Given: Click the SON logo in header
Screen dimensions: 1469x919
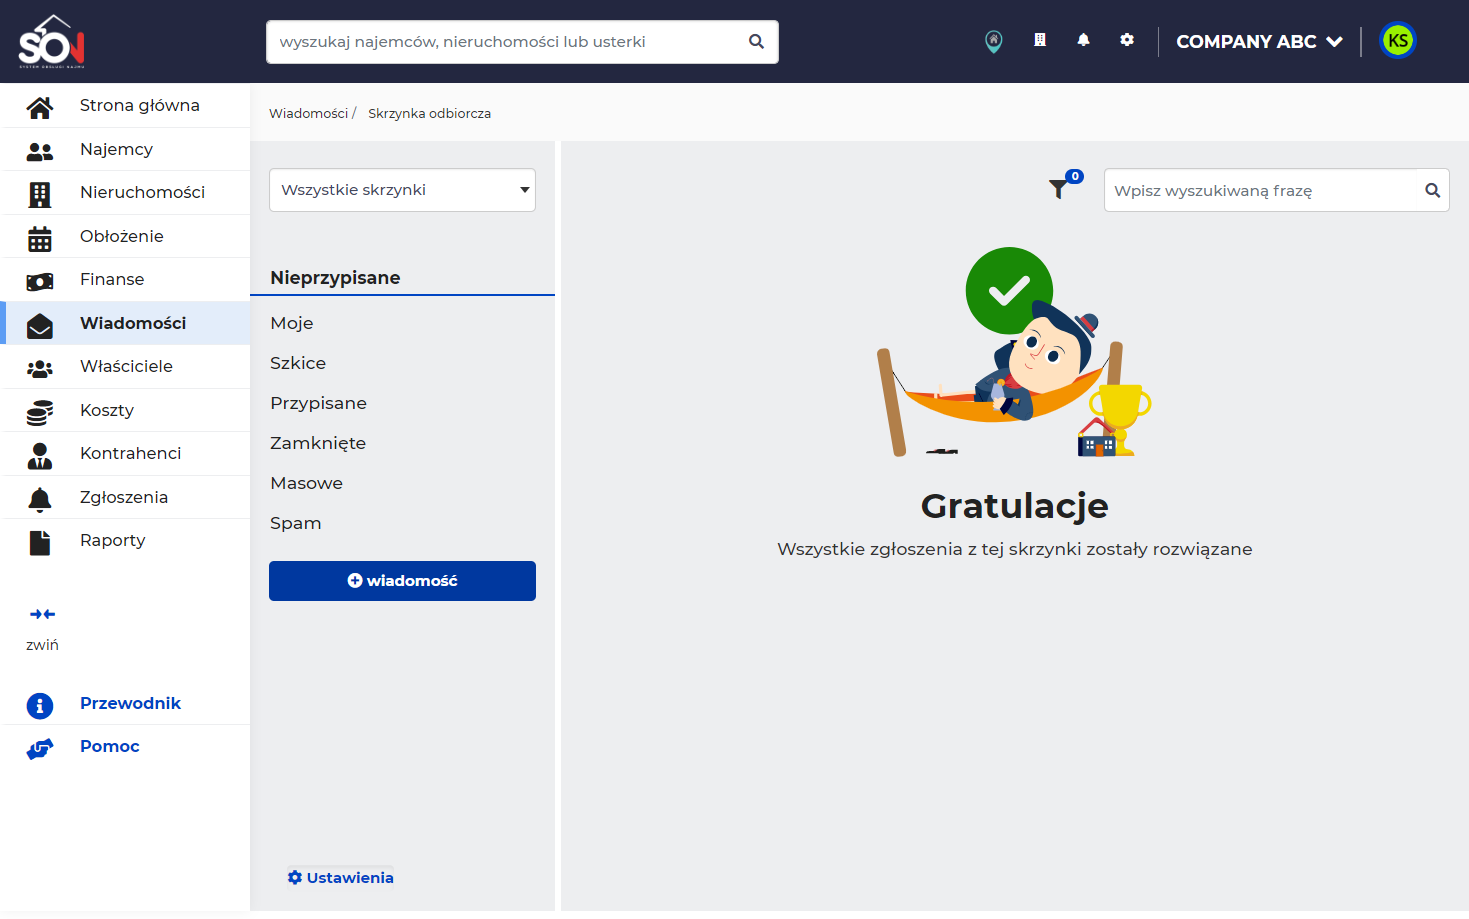Looking at the screenshot, I should [52, 41].
